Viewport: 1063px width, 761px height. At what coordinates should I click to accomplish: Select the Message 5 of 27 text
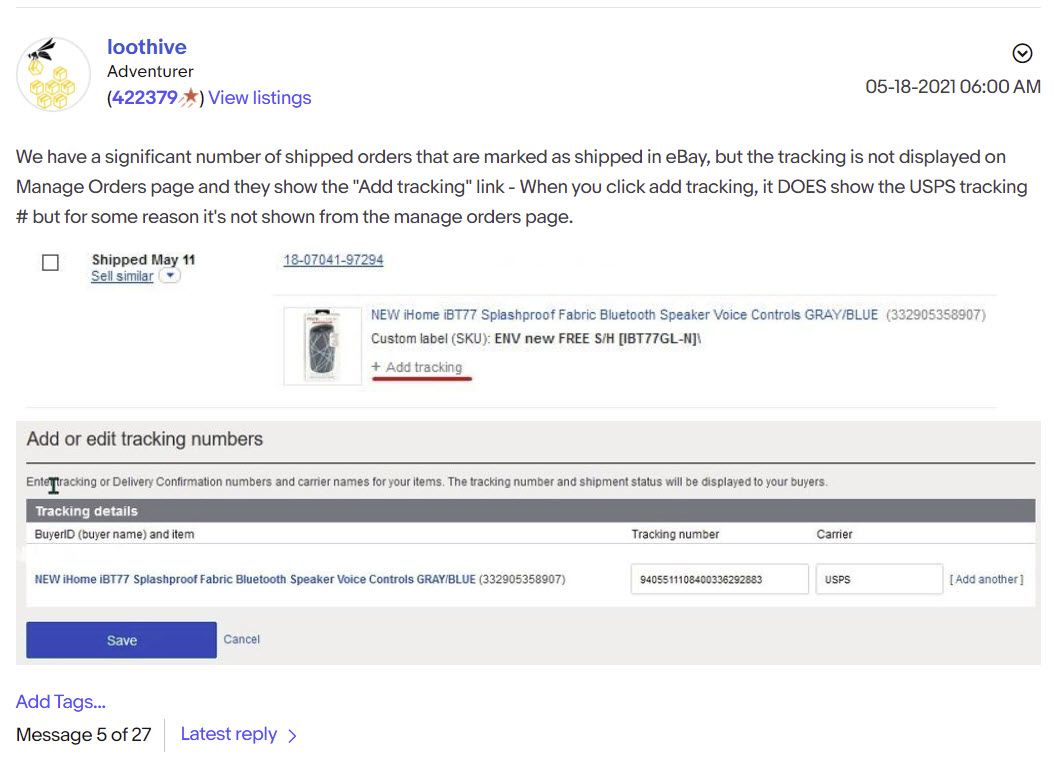83,735
